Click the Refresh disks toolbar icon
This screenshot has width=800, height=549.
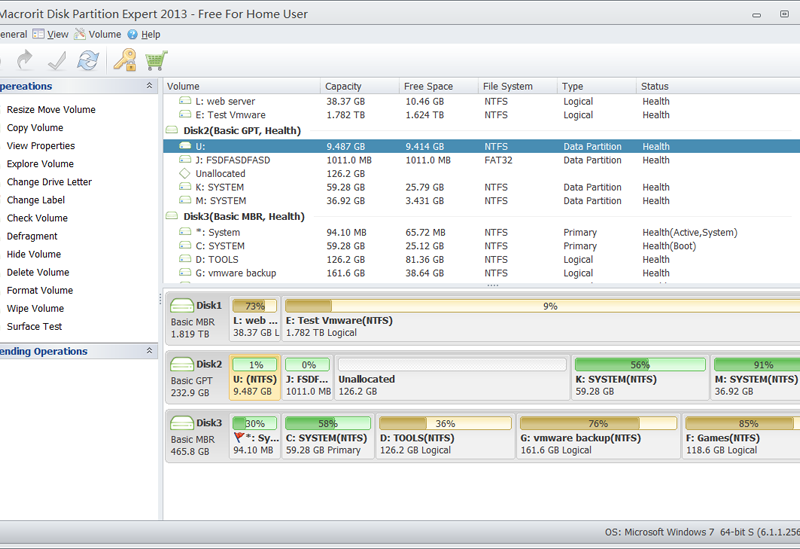pos(88,60)
